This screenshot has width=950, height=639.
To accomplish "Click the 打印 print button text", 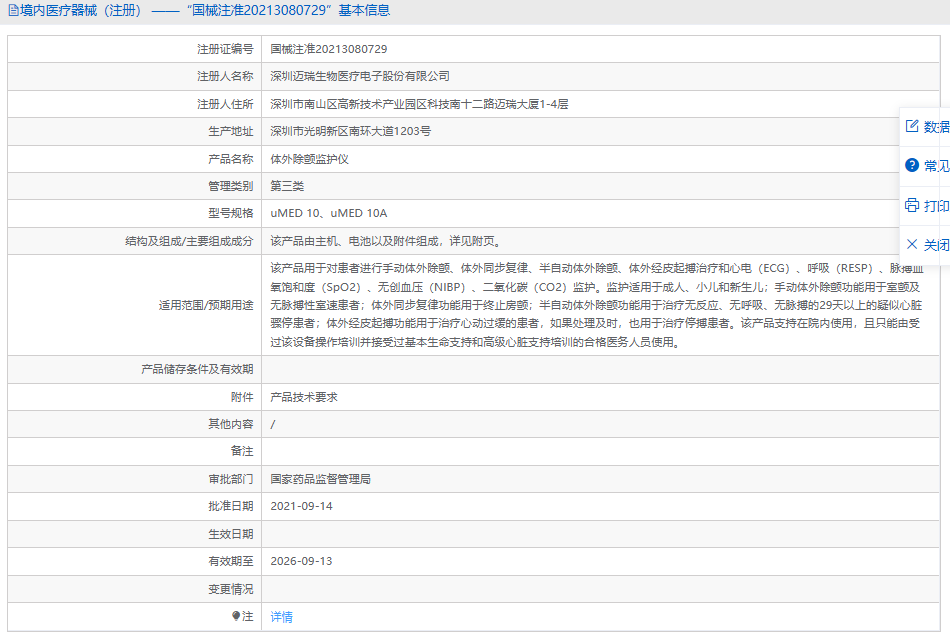I will [x=936, y=205].
